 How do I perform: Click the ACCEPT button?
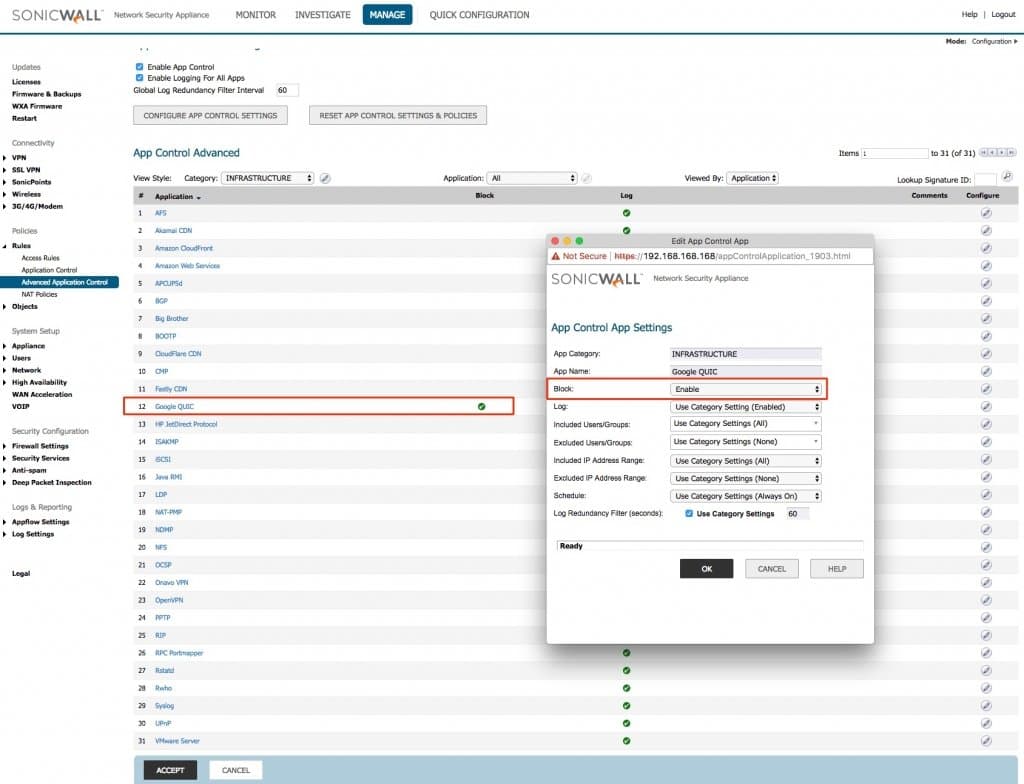tap(170, 770)
